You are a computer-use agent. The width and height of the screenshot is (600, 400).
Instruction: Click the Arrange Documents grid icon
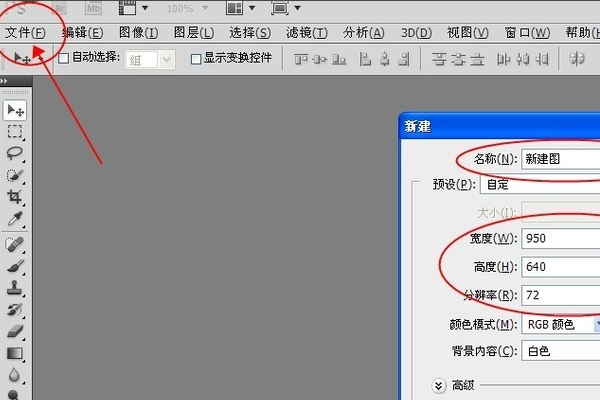click(234, 8)
